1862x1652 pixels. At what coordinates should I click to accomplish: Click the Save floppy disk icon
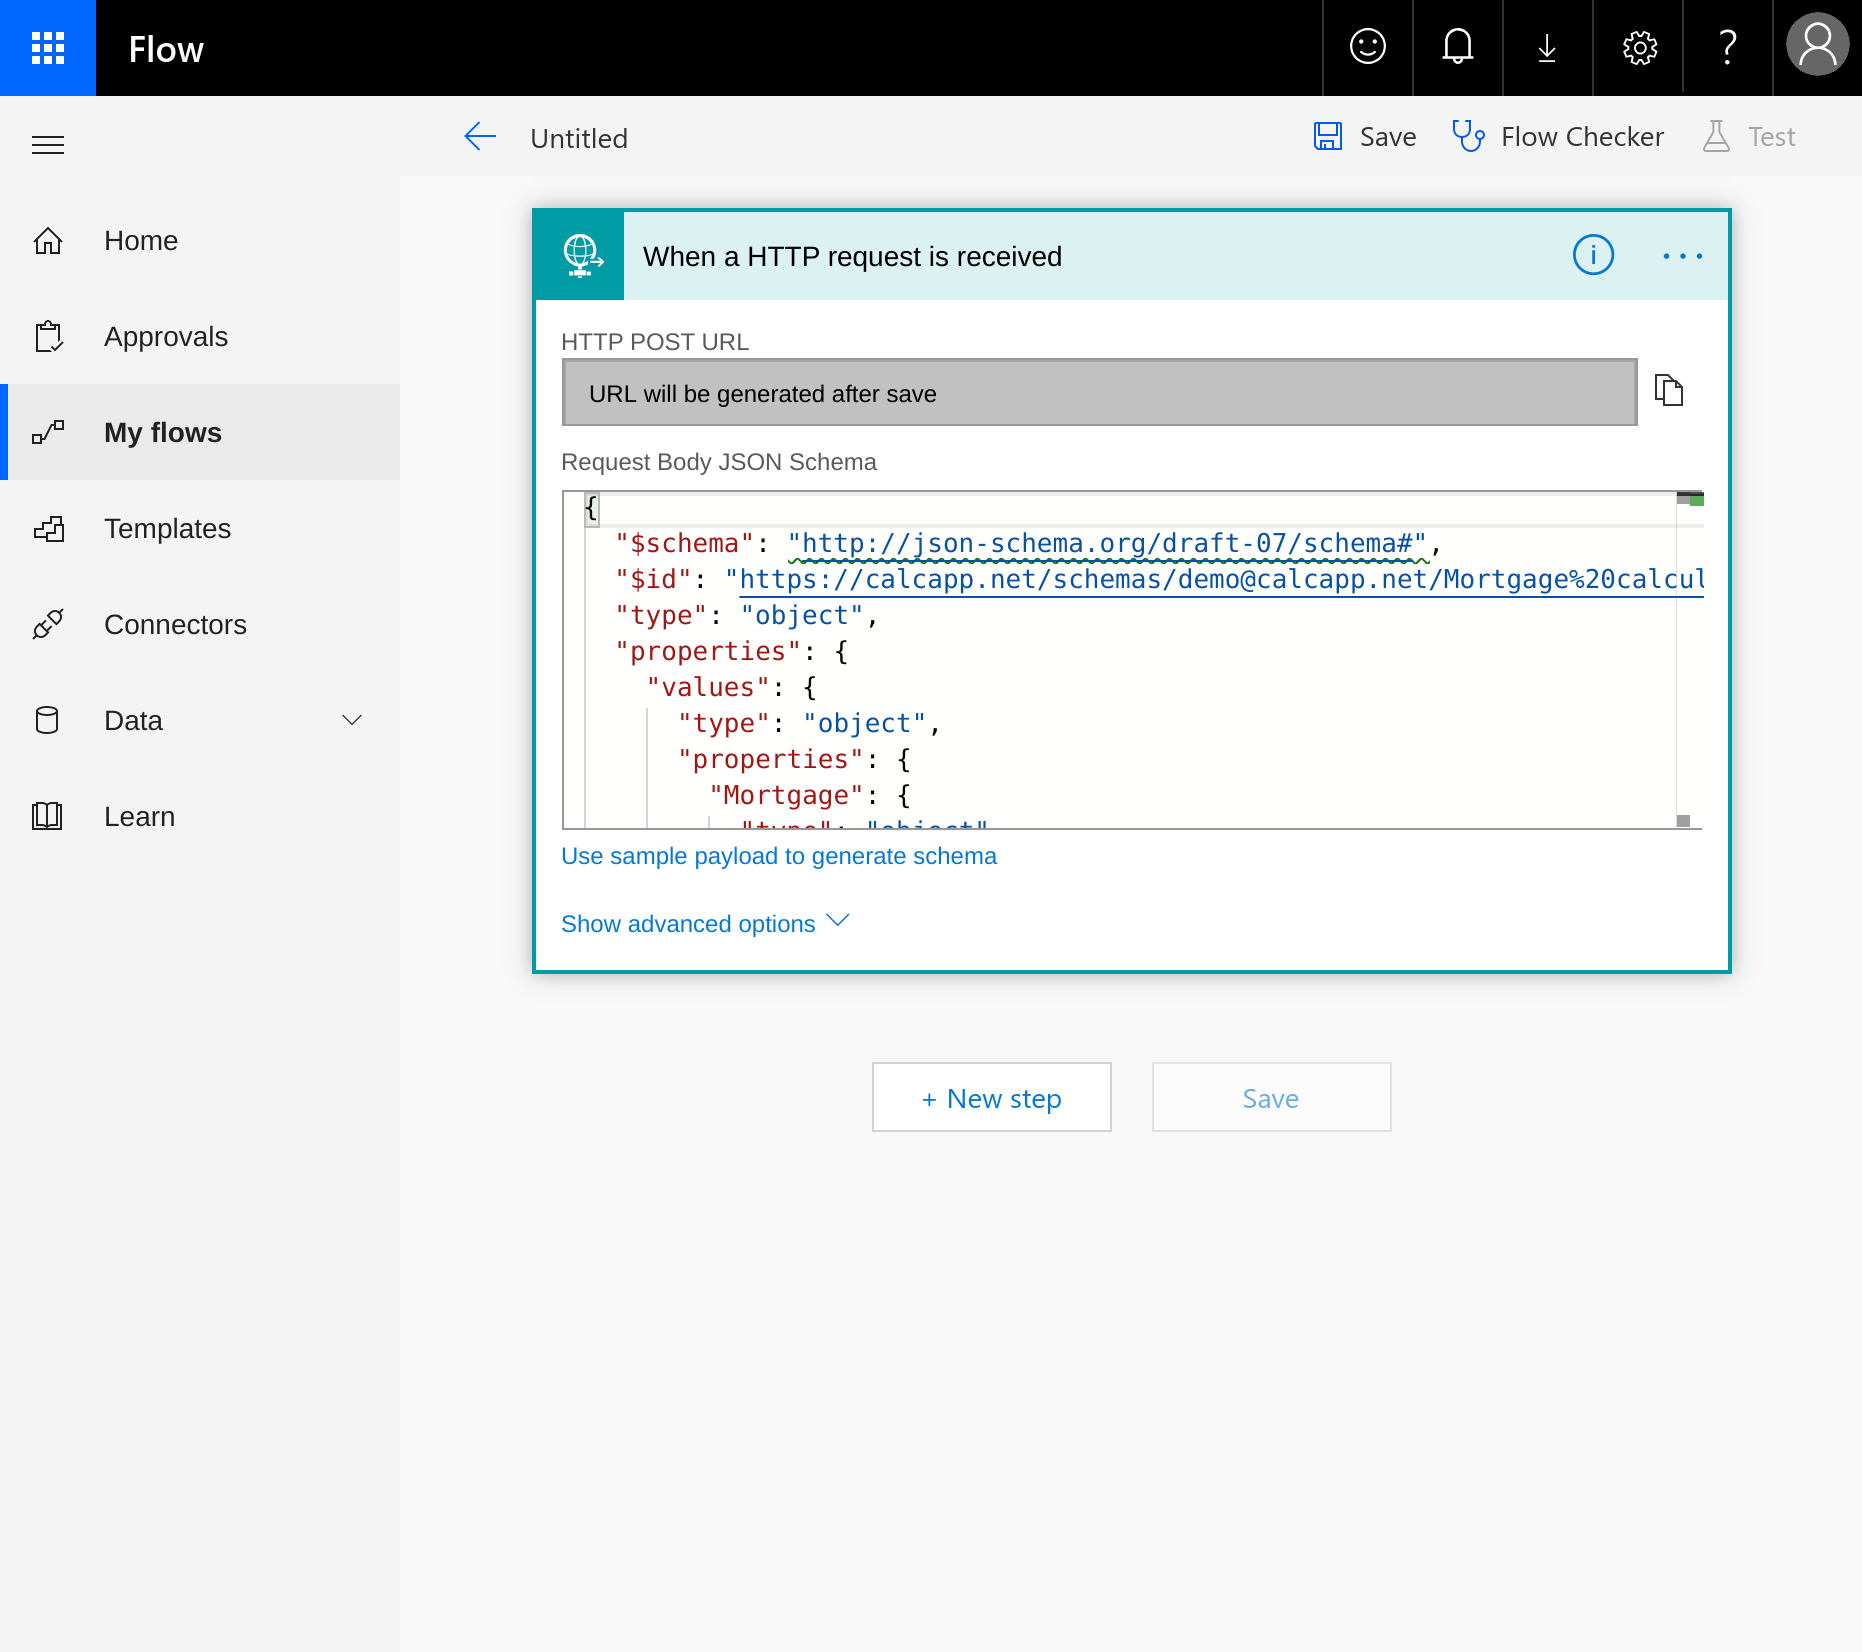(1328, 136)
